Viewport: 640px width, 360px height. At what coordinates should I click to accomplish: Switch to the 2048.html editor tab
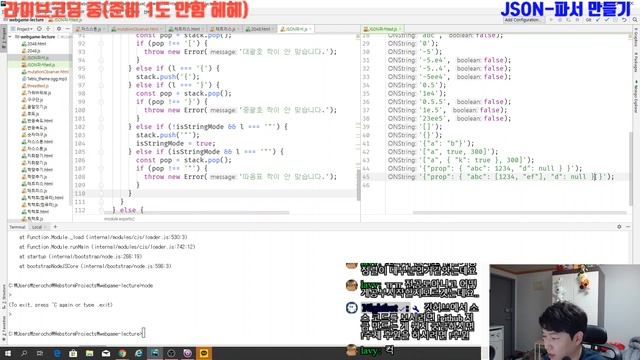pos(260,29)
